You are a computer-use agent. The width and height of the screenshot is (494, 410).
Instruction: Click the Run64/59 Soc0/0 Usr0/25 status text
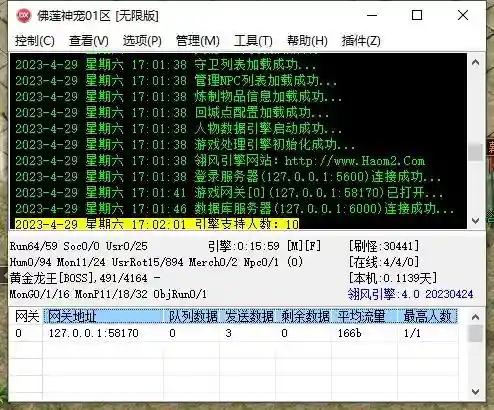(79, 246)
